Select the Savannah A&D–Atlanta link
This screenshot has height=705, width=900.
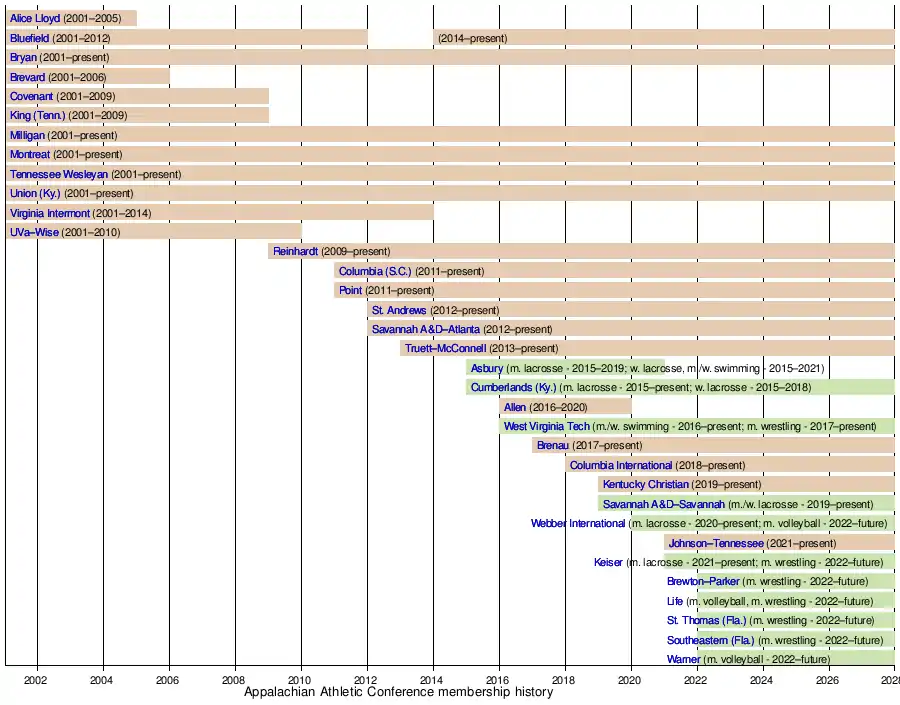click(425, 329)
